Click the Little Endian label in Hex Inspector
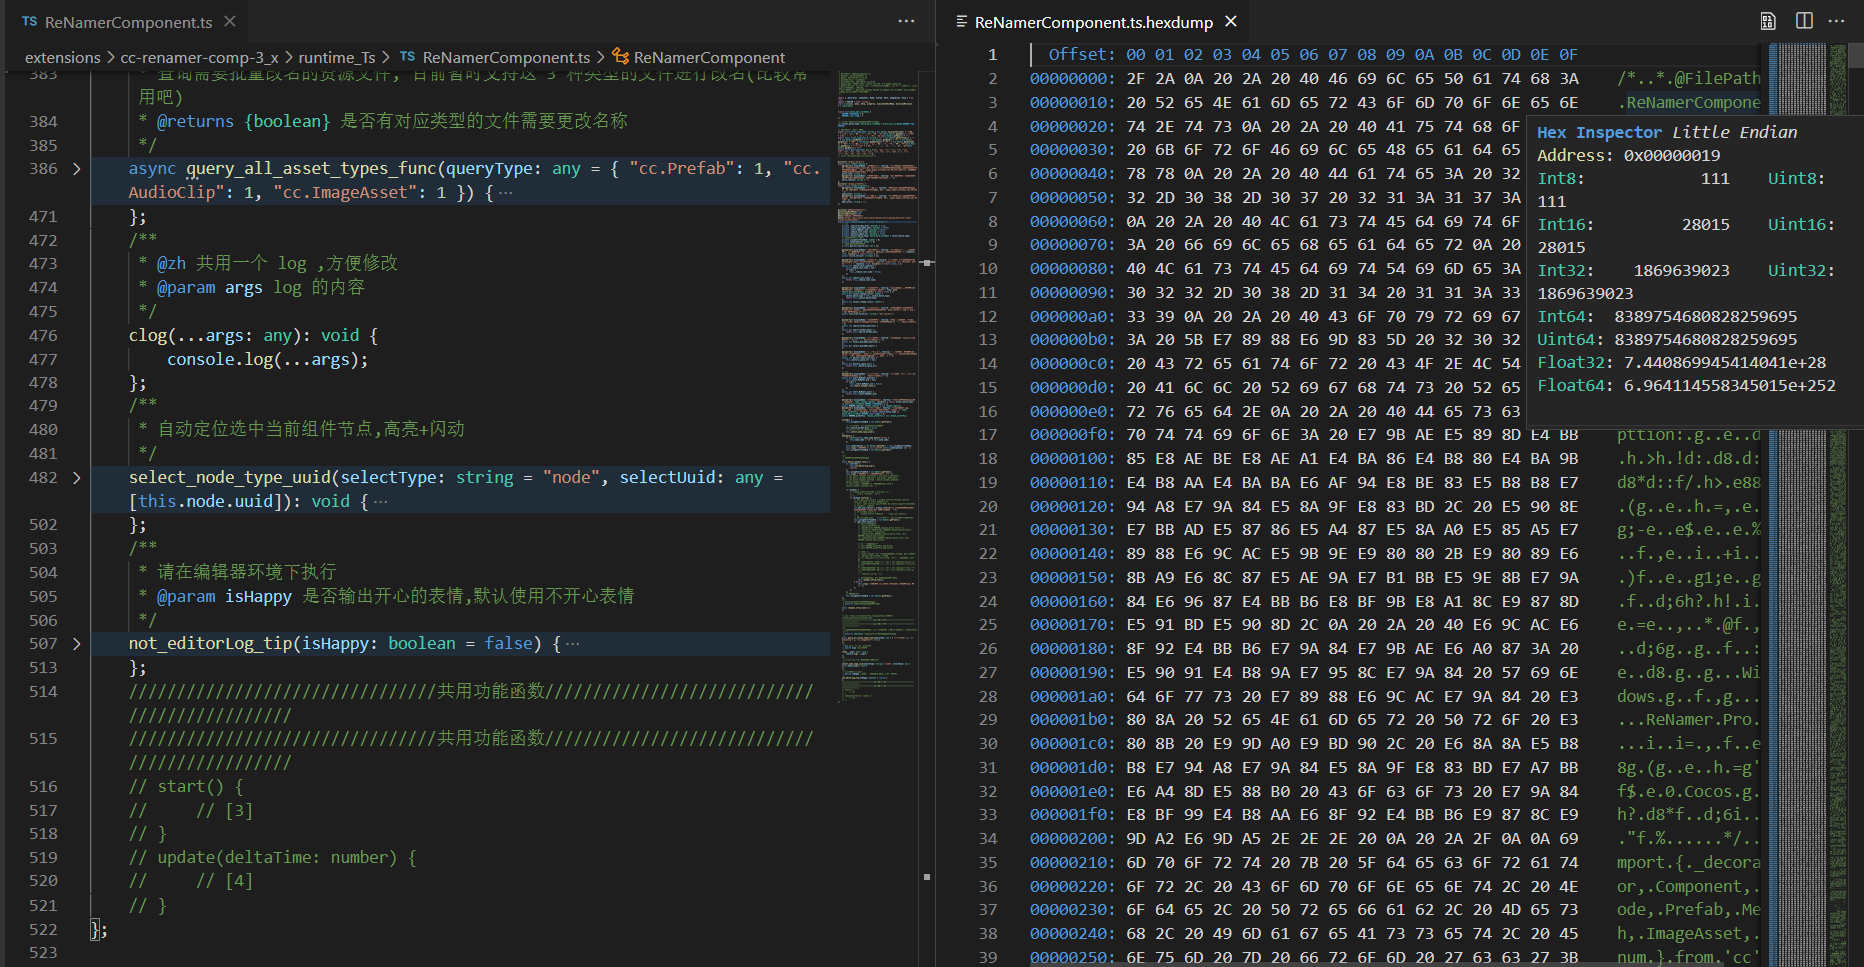 point(1735,133)
